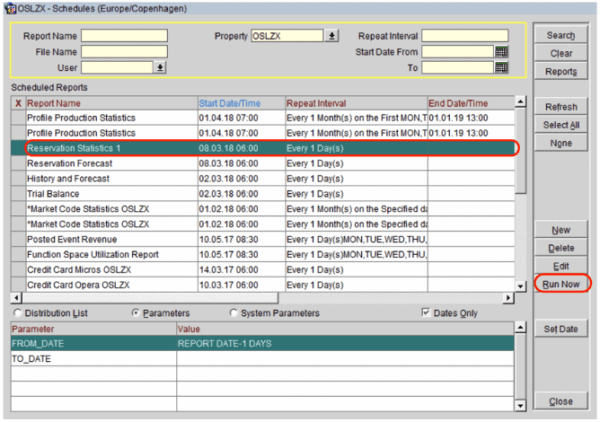The height and width of the screenshot is (422, 600).
Task: Toggle the Dates Only checkbox
Action: pyautogui.click(x=426, y=313)
